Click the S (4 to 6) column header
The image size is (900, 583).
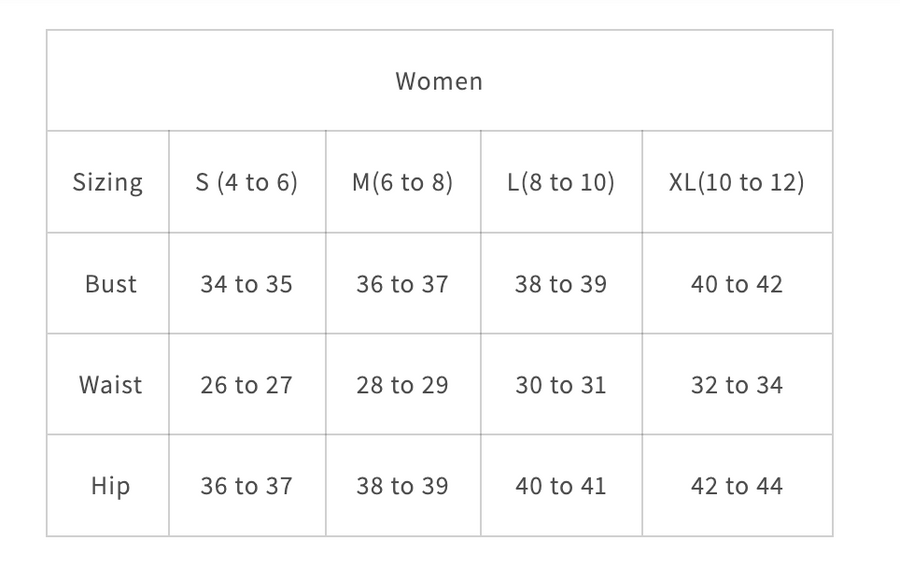[x=247, y=182]
